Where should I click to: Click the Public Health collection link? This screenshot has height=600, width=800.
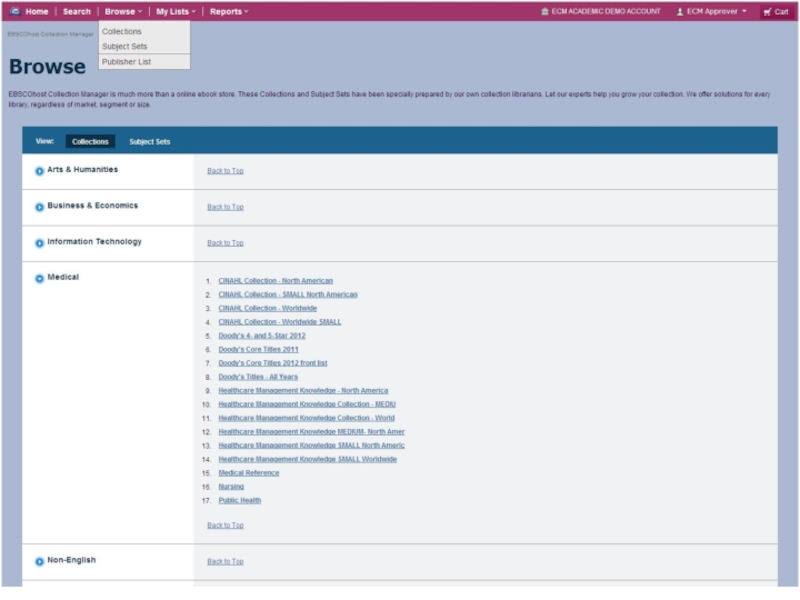(239, 501)
